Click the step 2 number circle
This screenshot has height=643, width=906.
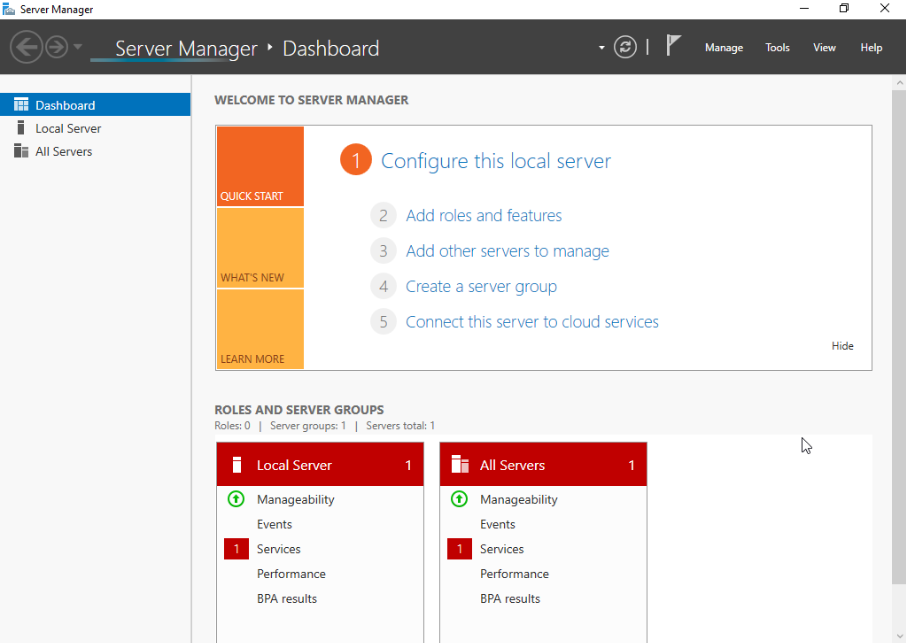pos(383,215)
